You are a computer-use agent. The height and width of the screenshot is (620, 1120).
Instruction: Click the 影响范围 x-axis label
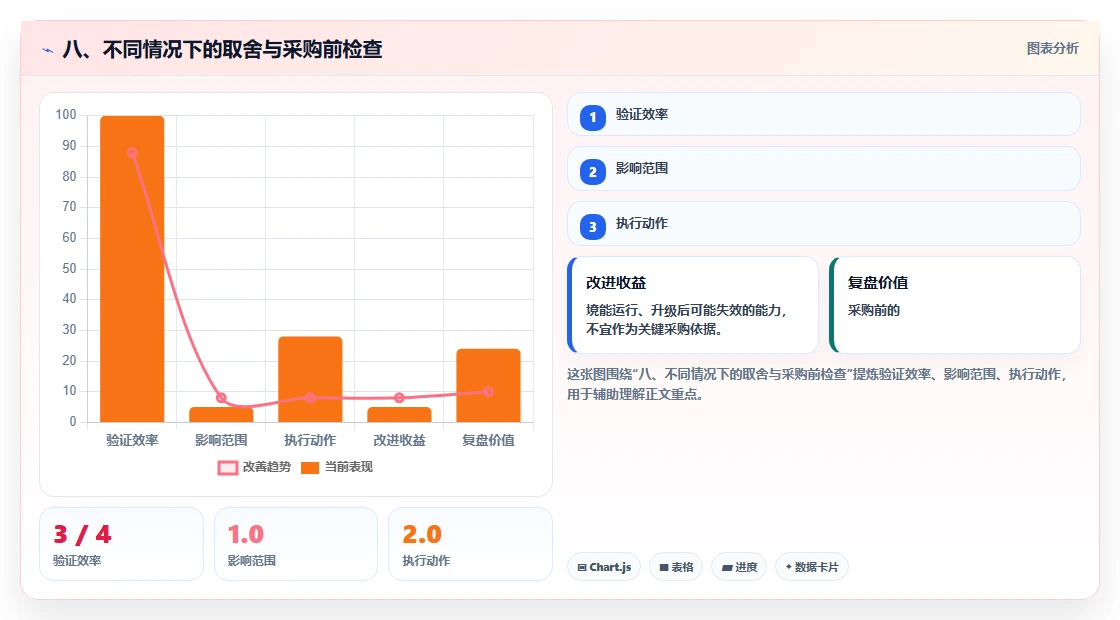(x=221, y=441)
